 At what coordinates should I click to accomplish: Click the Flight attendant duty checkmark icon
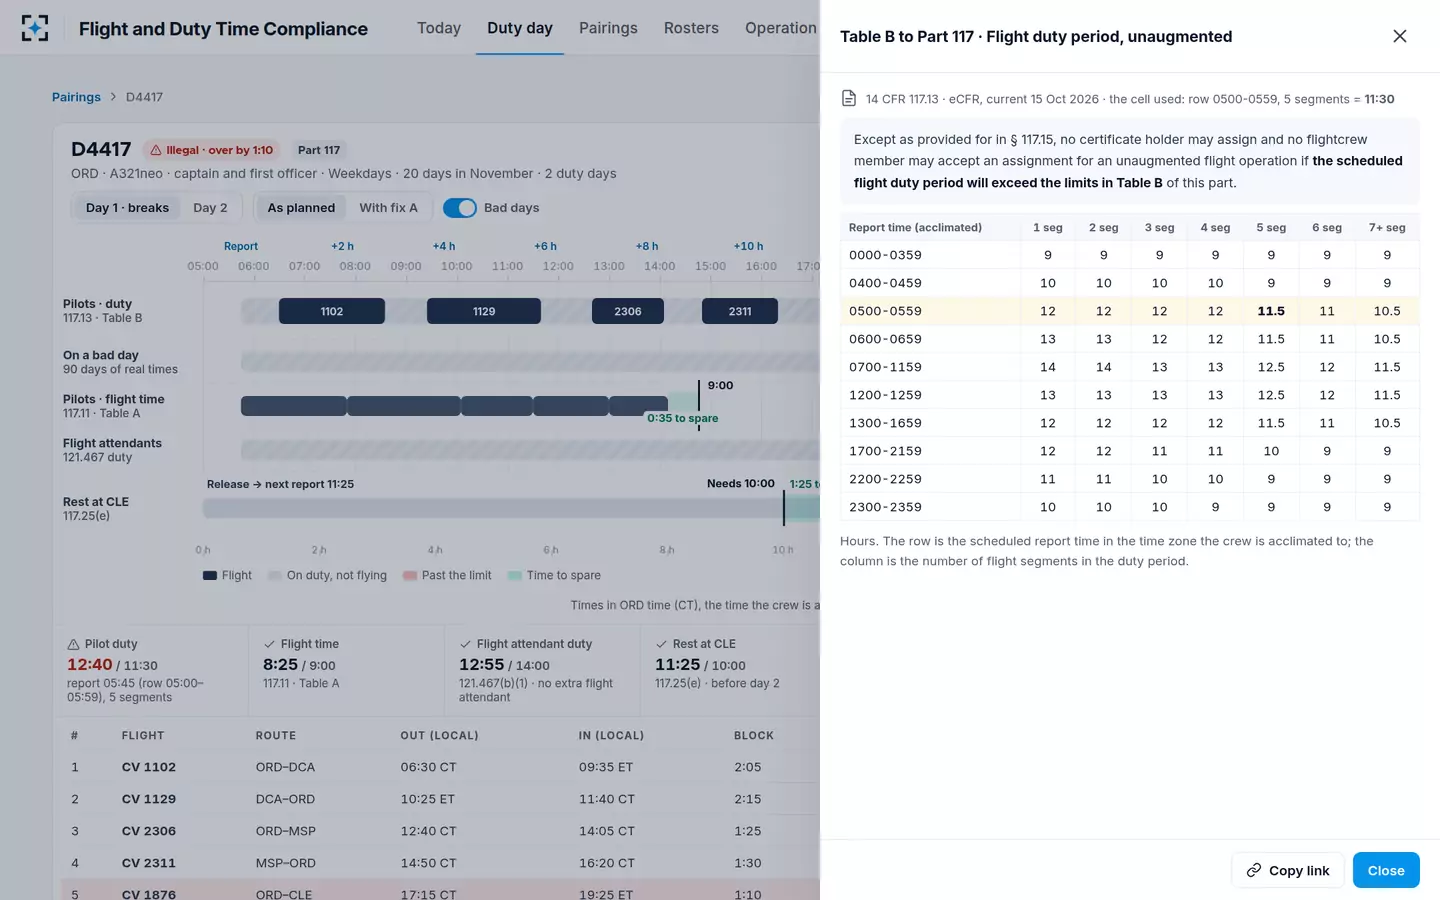tap(465, 644)
